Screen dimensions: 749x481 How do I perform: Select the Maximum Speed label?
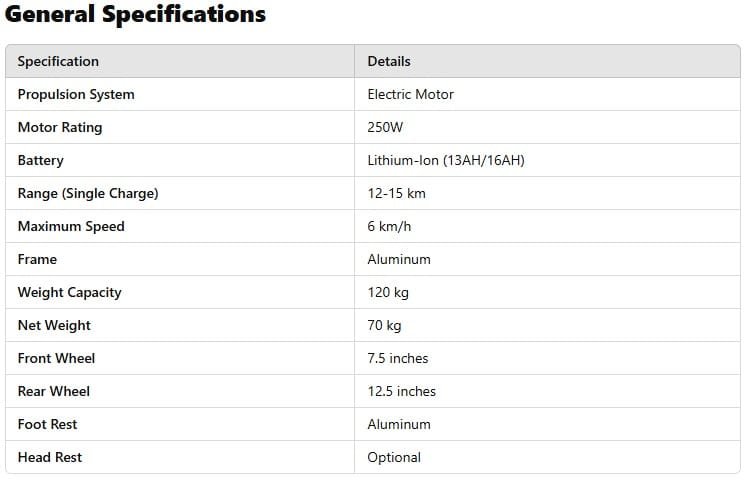point(71,226)
